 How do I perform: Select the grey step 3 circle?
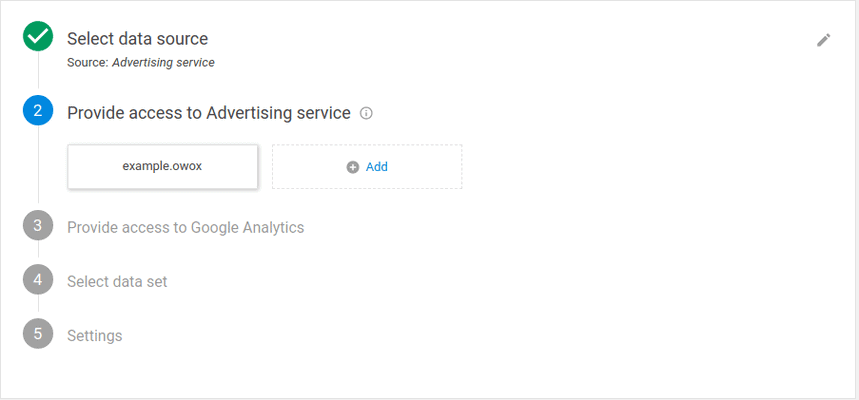click(x=38, y=226)
